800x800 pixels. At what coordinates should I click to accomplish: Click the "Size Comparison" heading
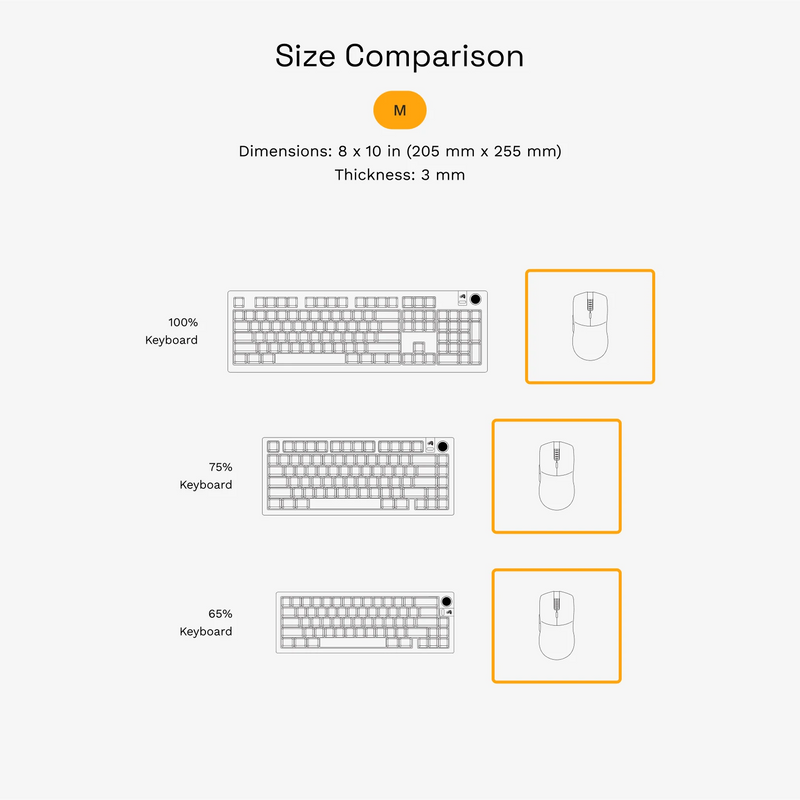tap(400, 56)
